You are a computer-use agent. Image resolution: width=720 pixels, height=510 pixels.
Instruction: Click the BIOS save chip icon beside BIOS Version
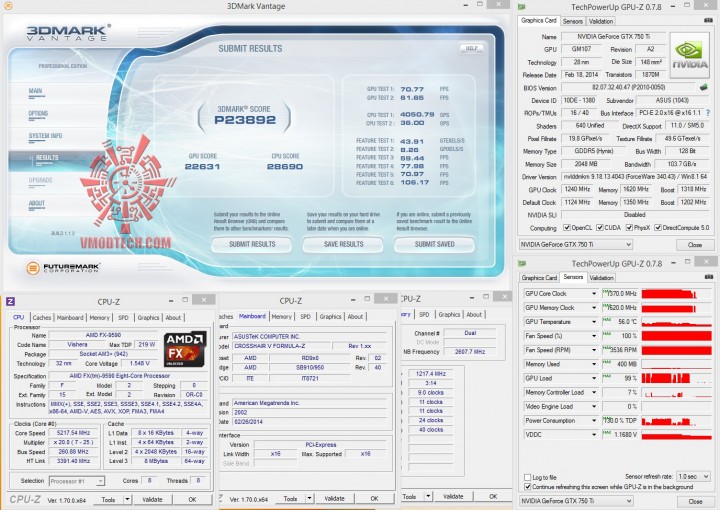pos(703,87)
